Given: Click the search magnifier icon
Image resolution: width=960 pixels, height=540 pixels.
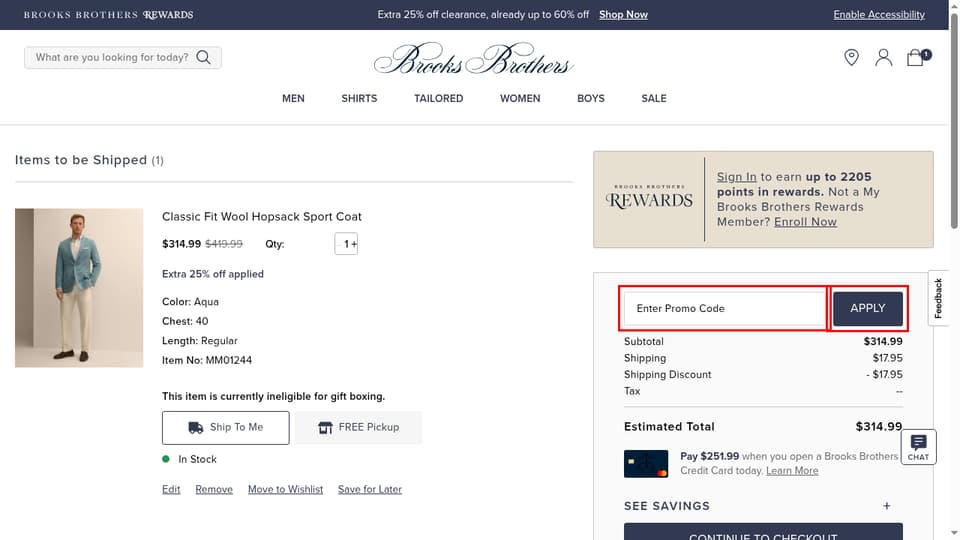Looking at the screenshot, I should [203, 58].
